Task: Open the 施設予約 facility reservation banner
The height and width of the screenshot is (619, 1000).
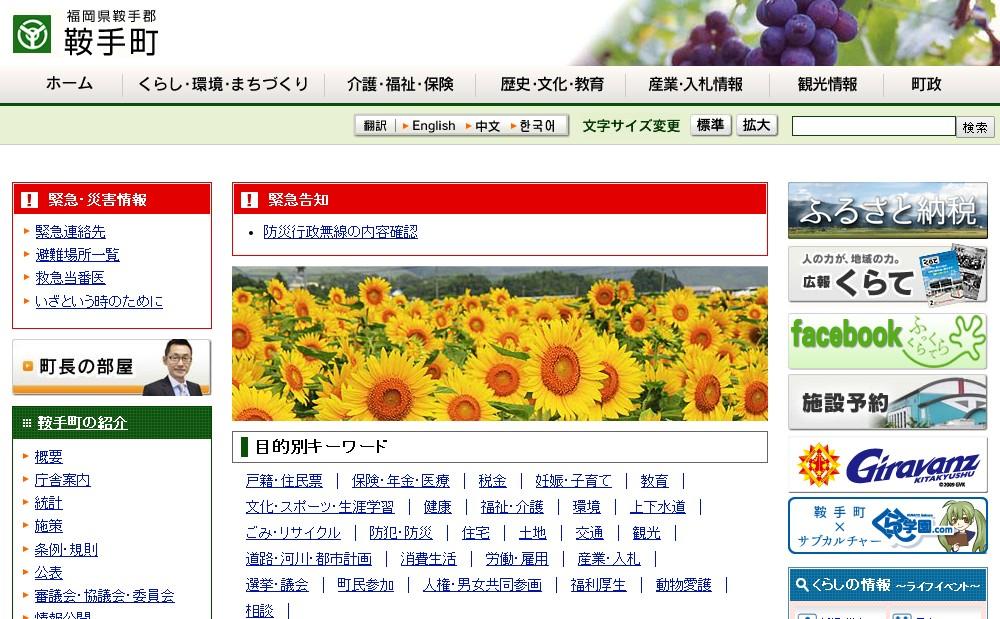Action: point(887,403)
